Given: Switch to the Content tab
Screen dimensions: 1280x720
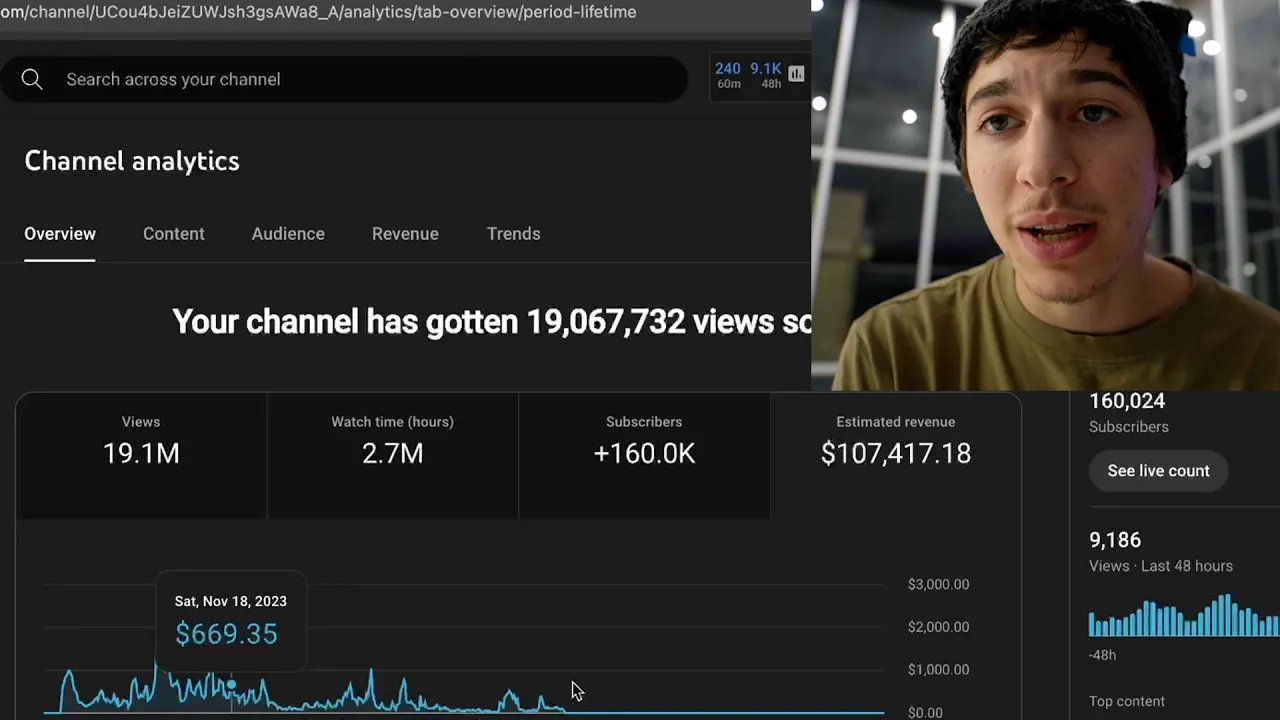Looking at the screenshot, I should point(174,234).
